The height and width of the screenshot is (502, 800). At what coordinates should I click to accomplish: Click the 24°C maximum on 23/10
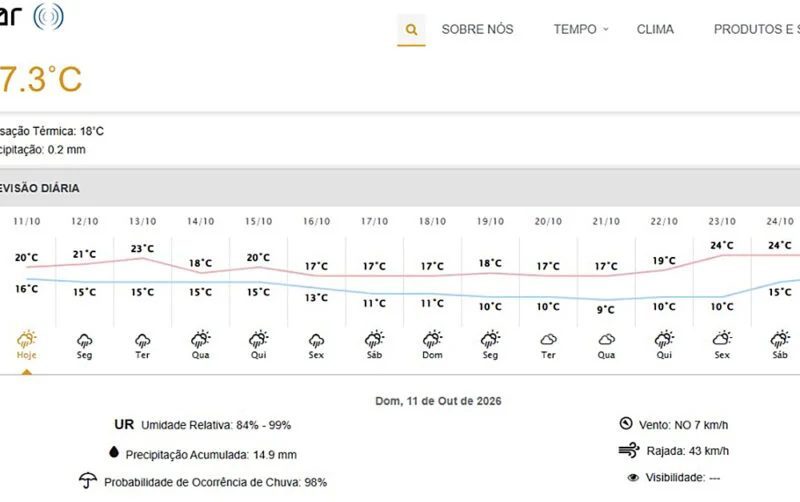coord(722,245)
